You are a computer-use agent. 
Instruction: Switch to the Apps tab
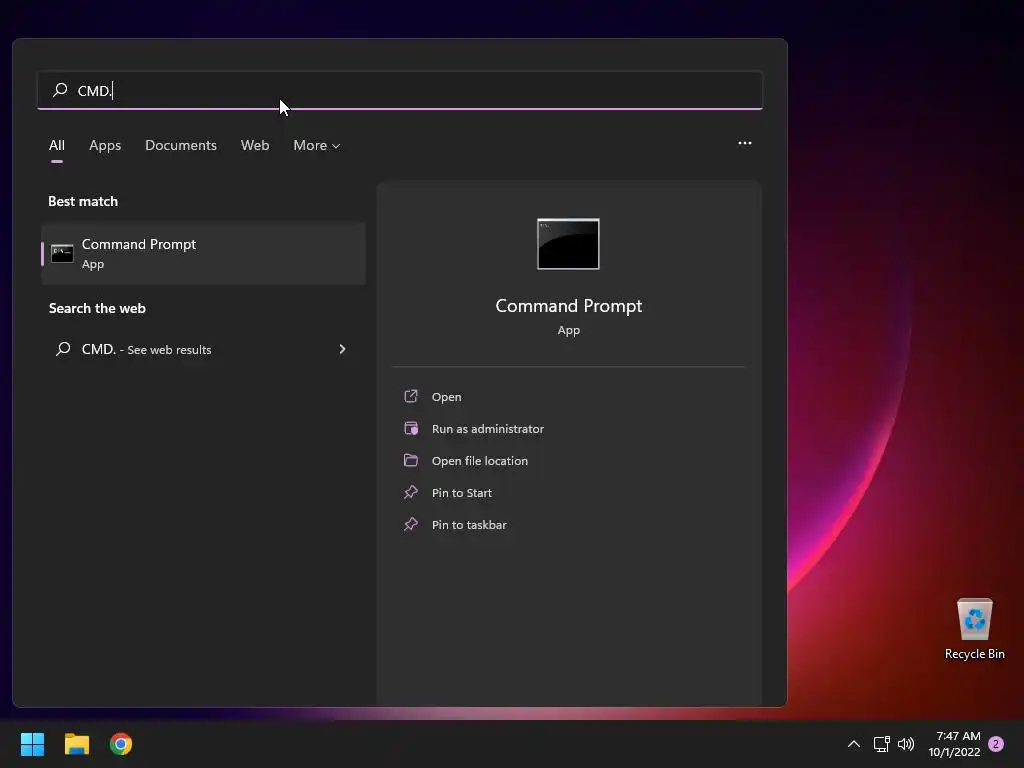click(105, 145)
